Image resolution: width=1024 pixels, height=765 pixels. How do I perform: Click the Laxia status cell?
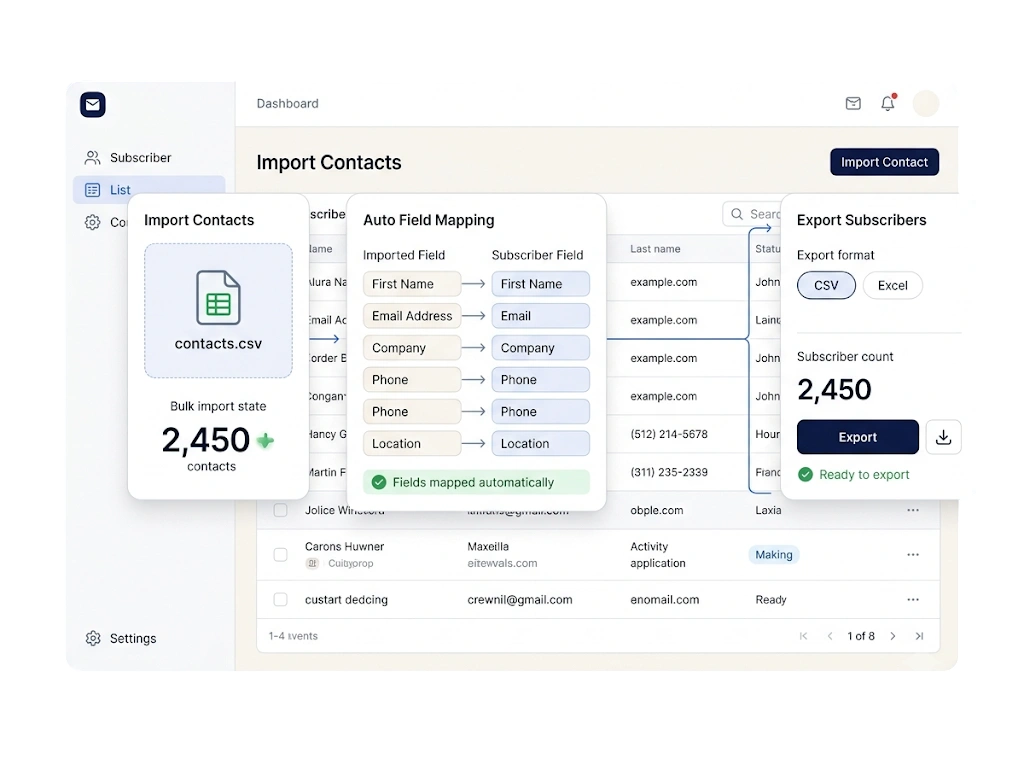click(x=768, y=510)
